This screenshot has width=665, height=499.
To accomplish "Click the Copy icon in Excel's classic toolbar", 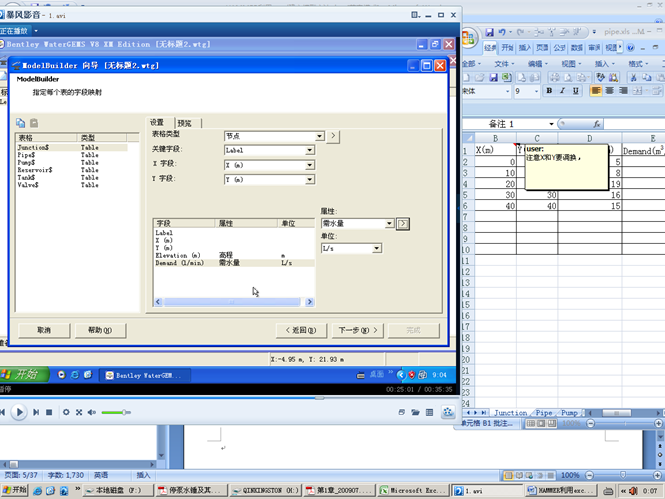I will point(647,77).
